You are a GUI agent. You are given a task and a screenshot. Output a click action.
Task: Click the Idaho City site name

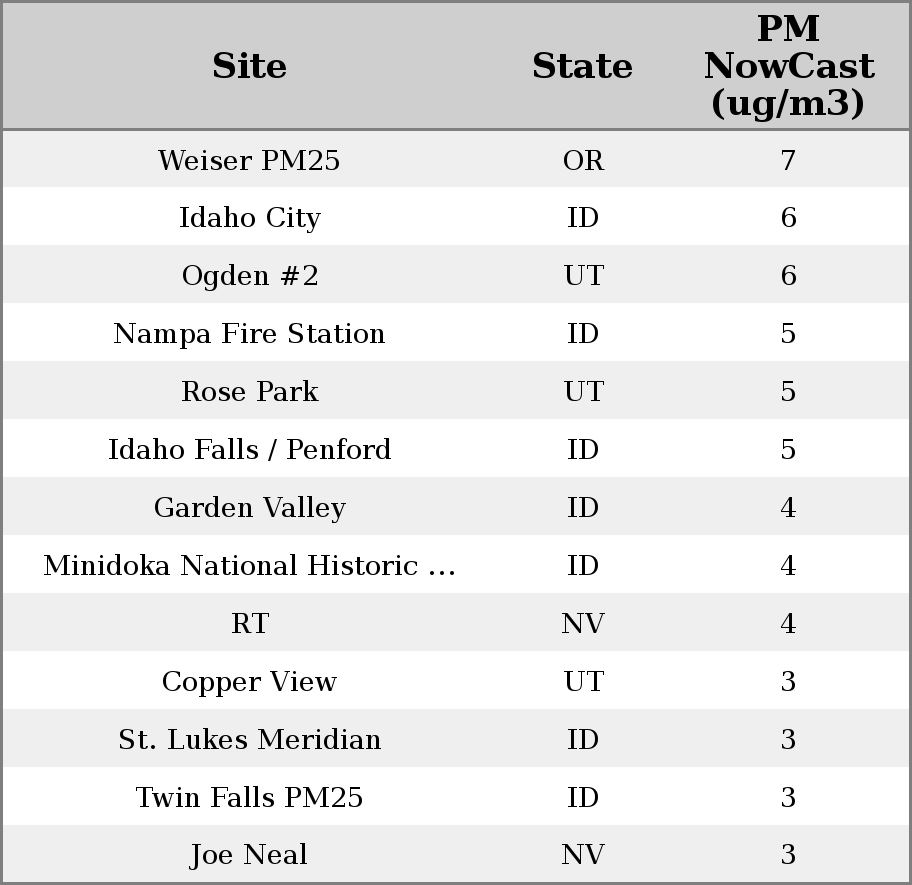[249, 218]
